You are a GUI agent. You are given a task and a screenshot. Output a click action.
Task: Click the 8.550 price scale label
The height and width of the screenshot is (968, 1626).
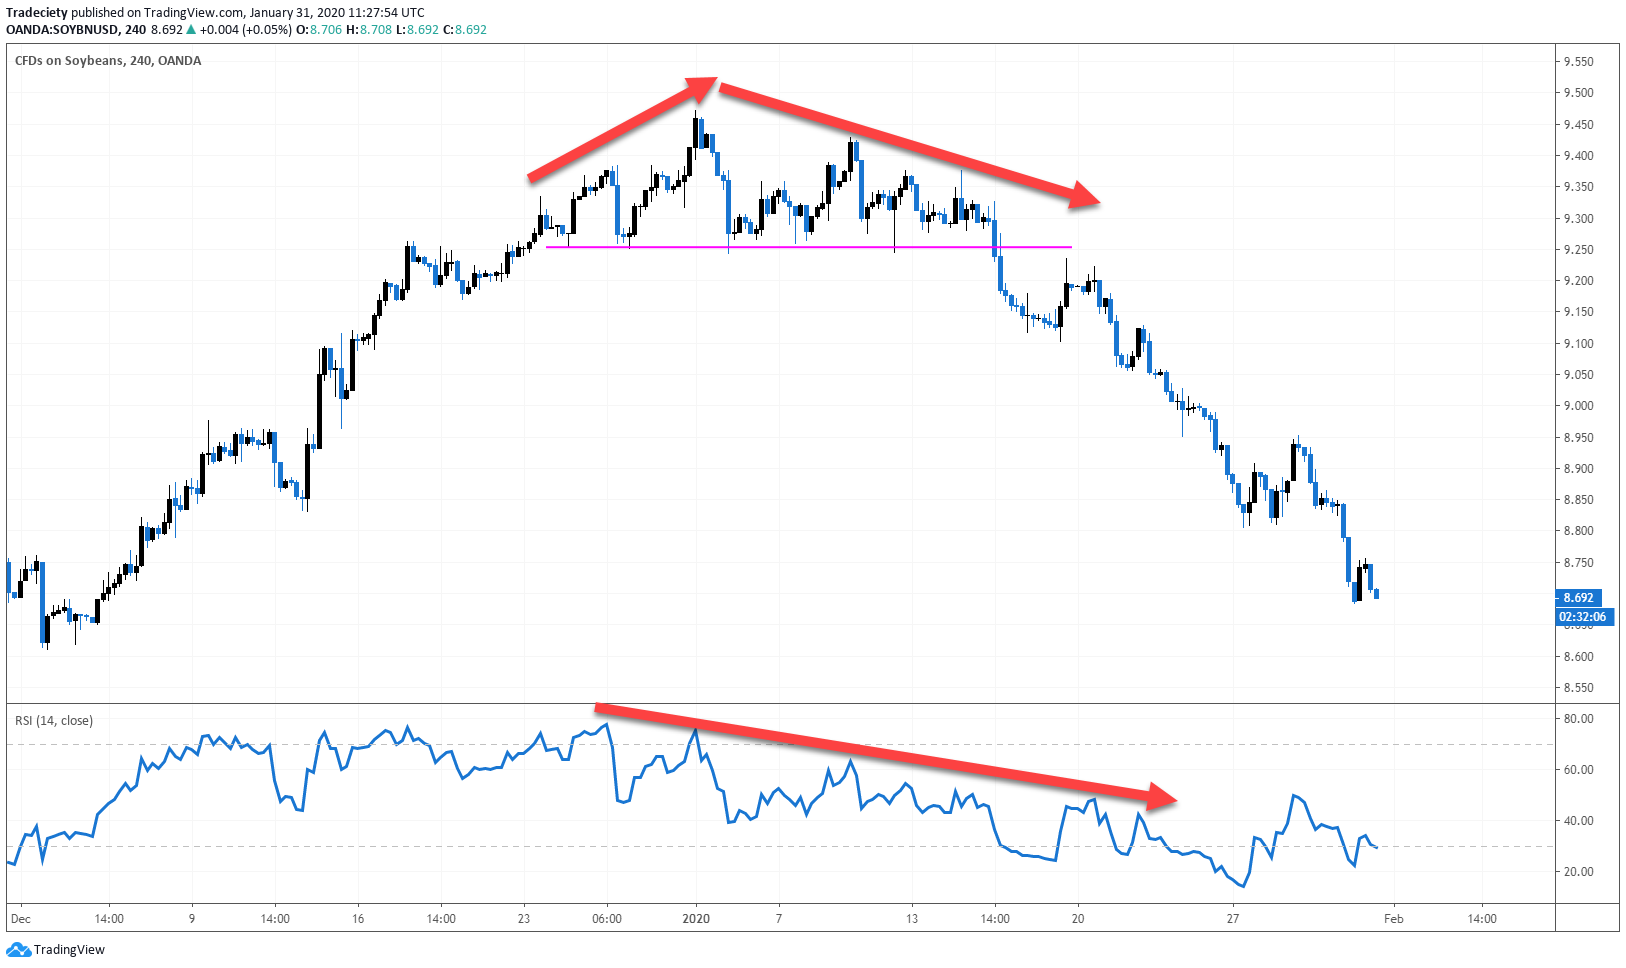(1578, 688)
